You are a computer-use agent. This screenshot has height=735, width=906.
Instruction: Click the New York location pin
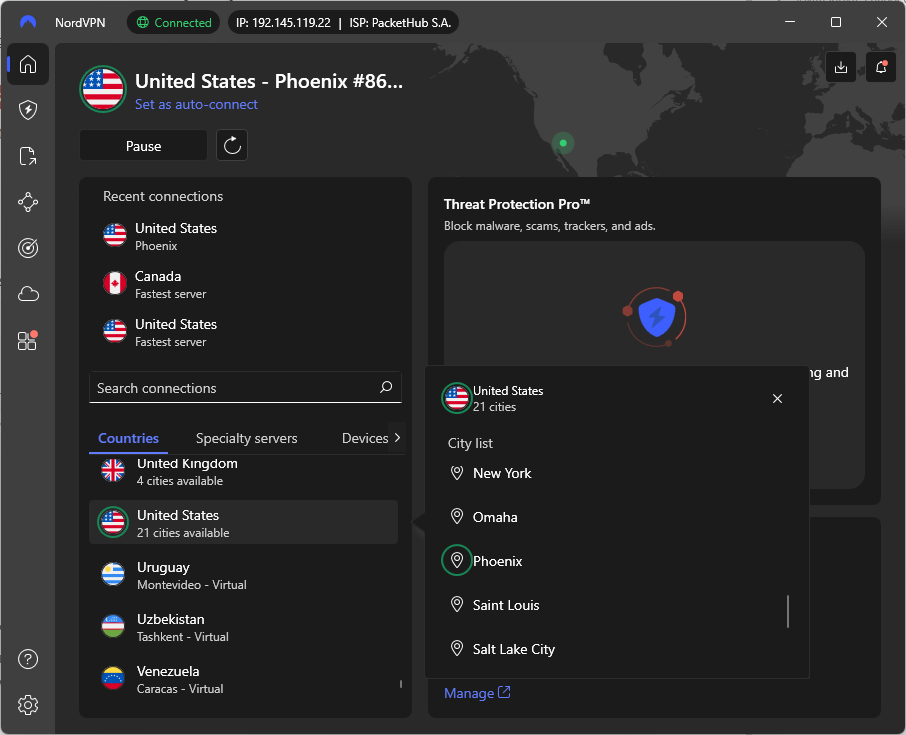pyautogui.click(x=456, y=473)
